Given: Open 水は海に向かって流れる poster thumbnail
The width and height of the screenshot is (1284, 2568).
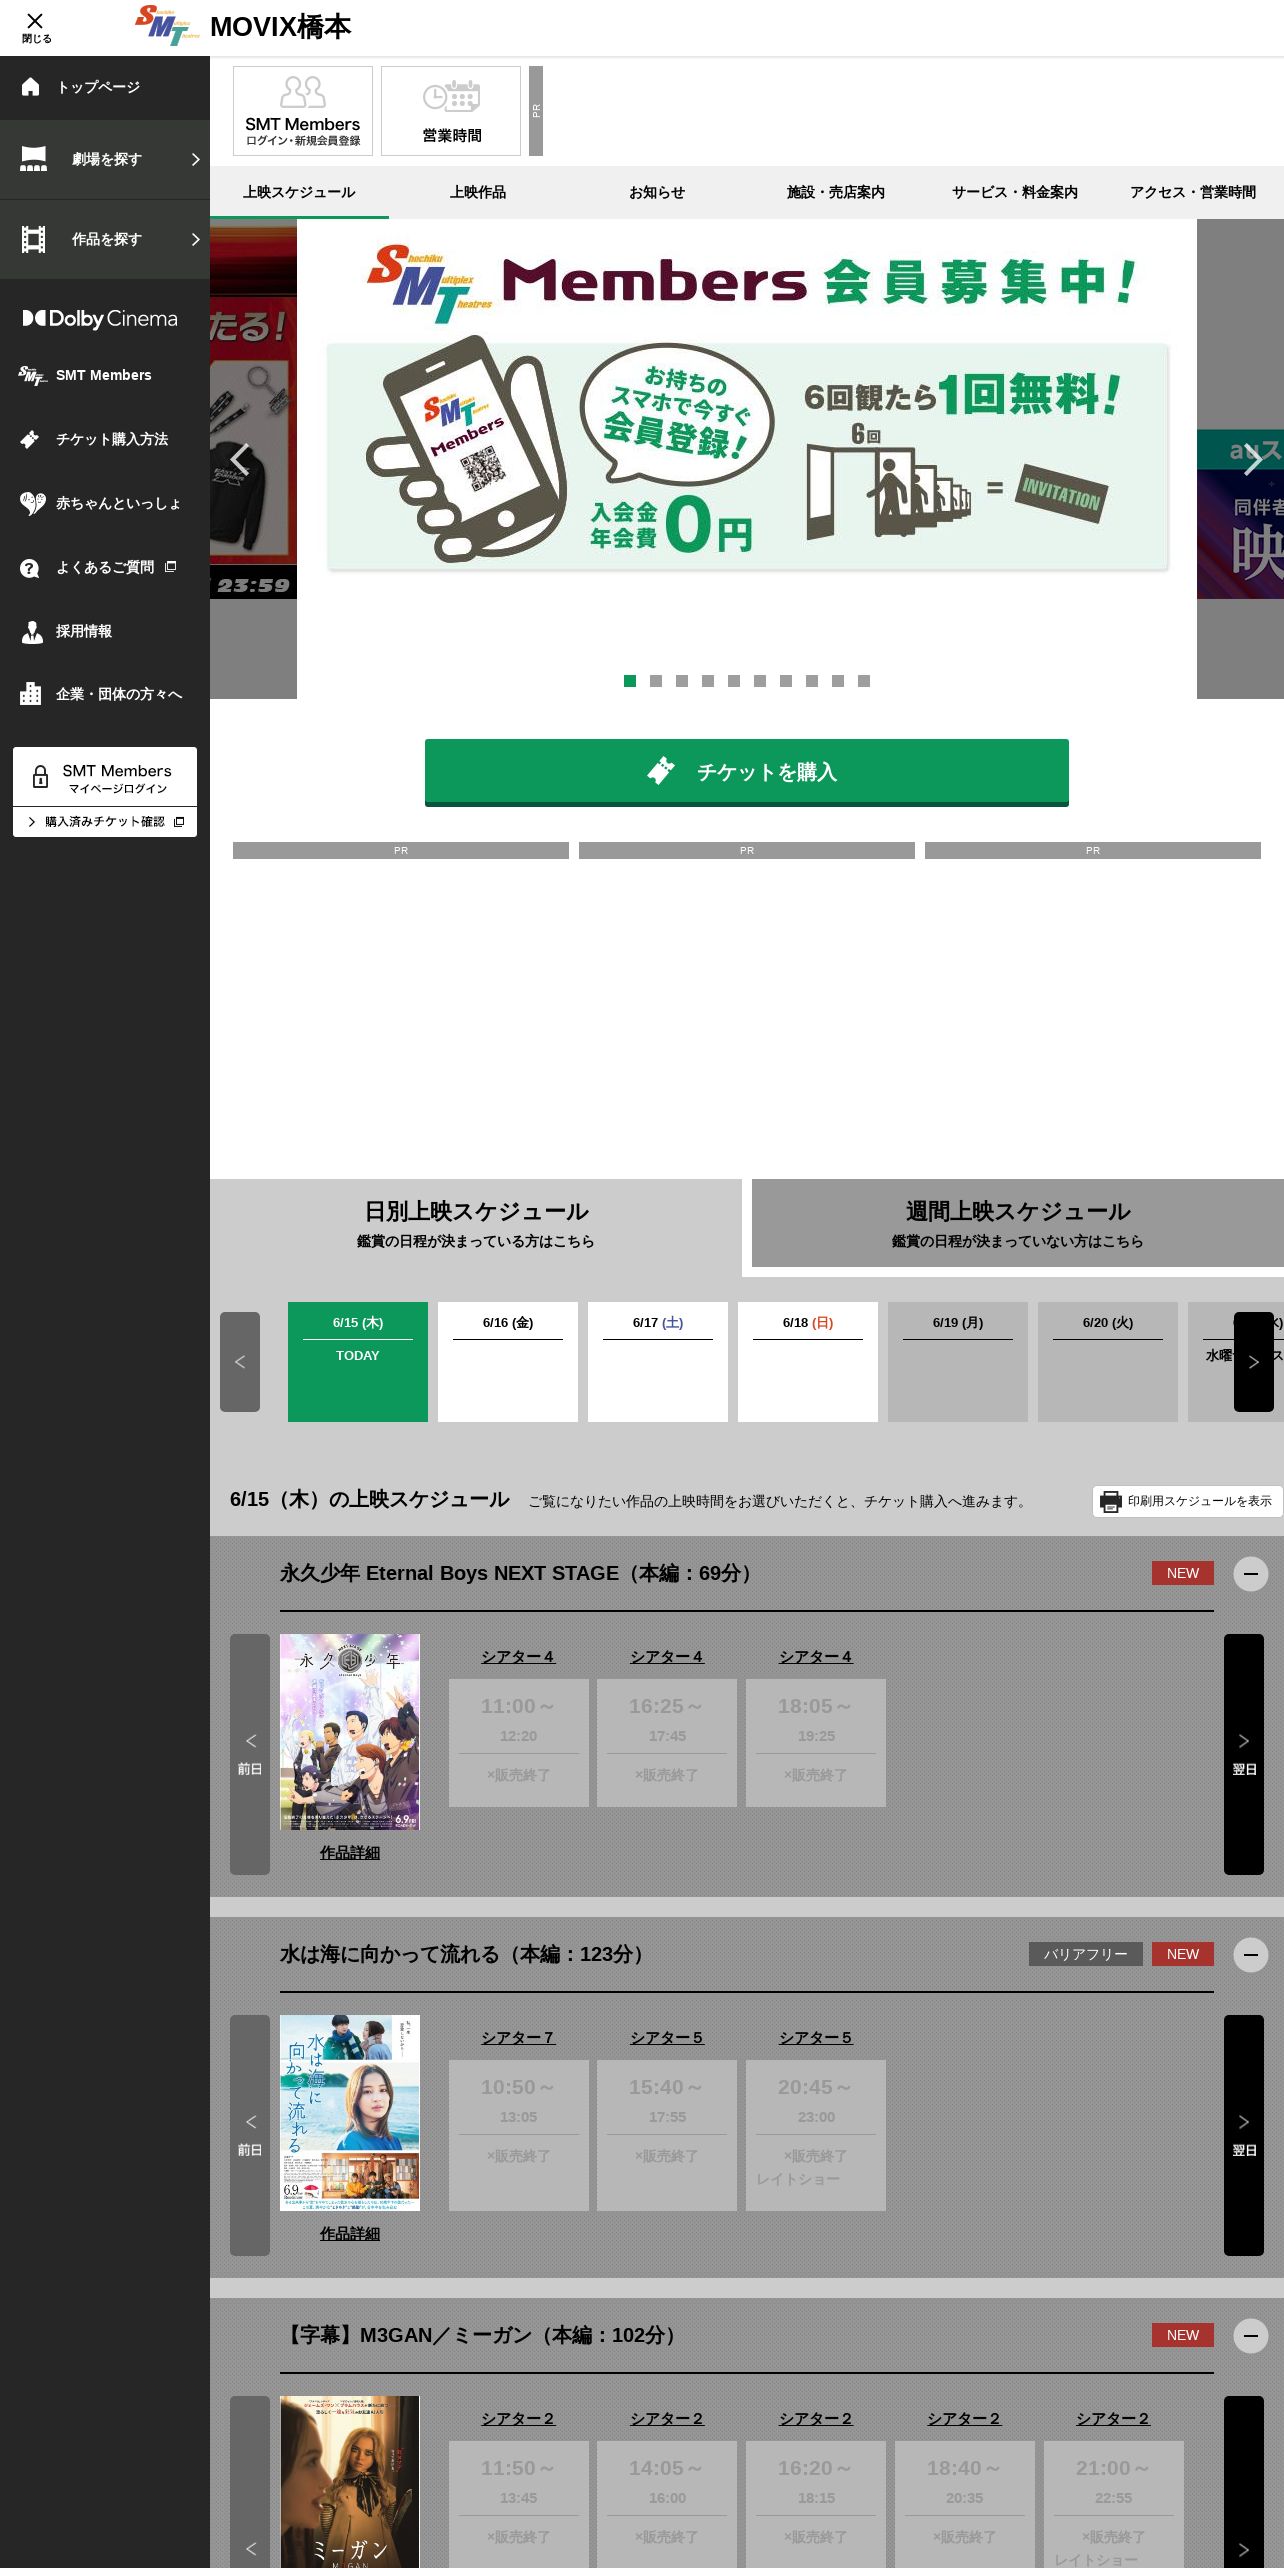Looking at the screenshot, I should click(x=350, y=2113).
